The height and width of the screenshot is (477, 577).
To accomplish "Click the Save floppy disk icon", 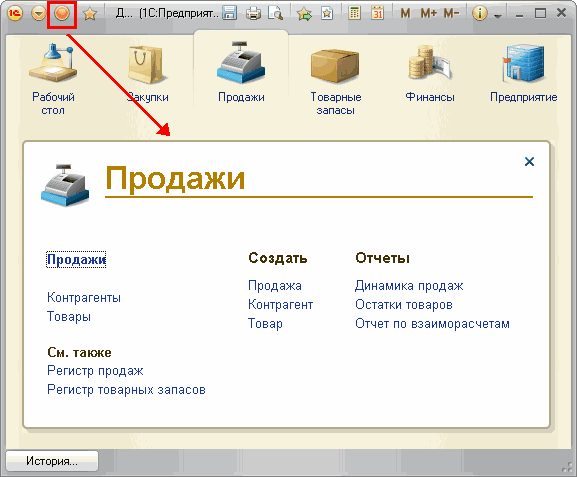I will pos(229,14).
